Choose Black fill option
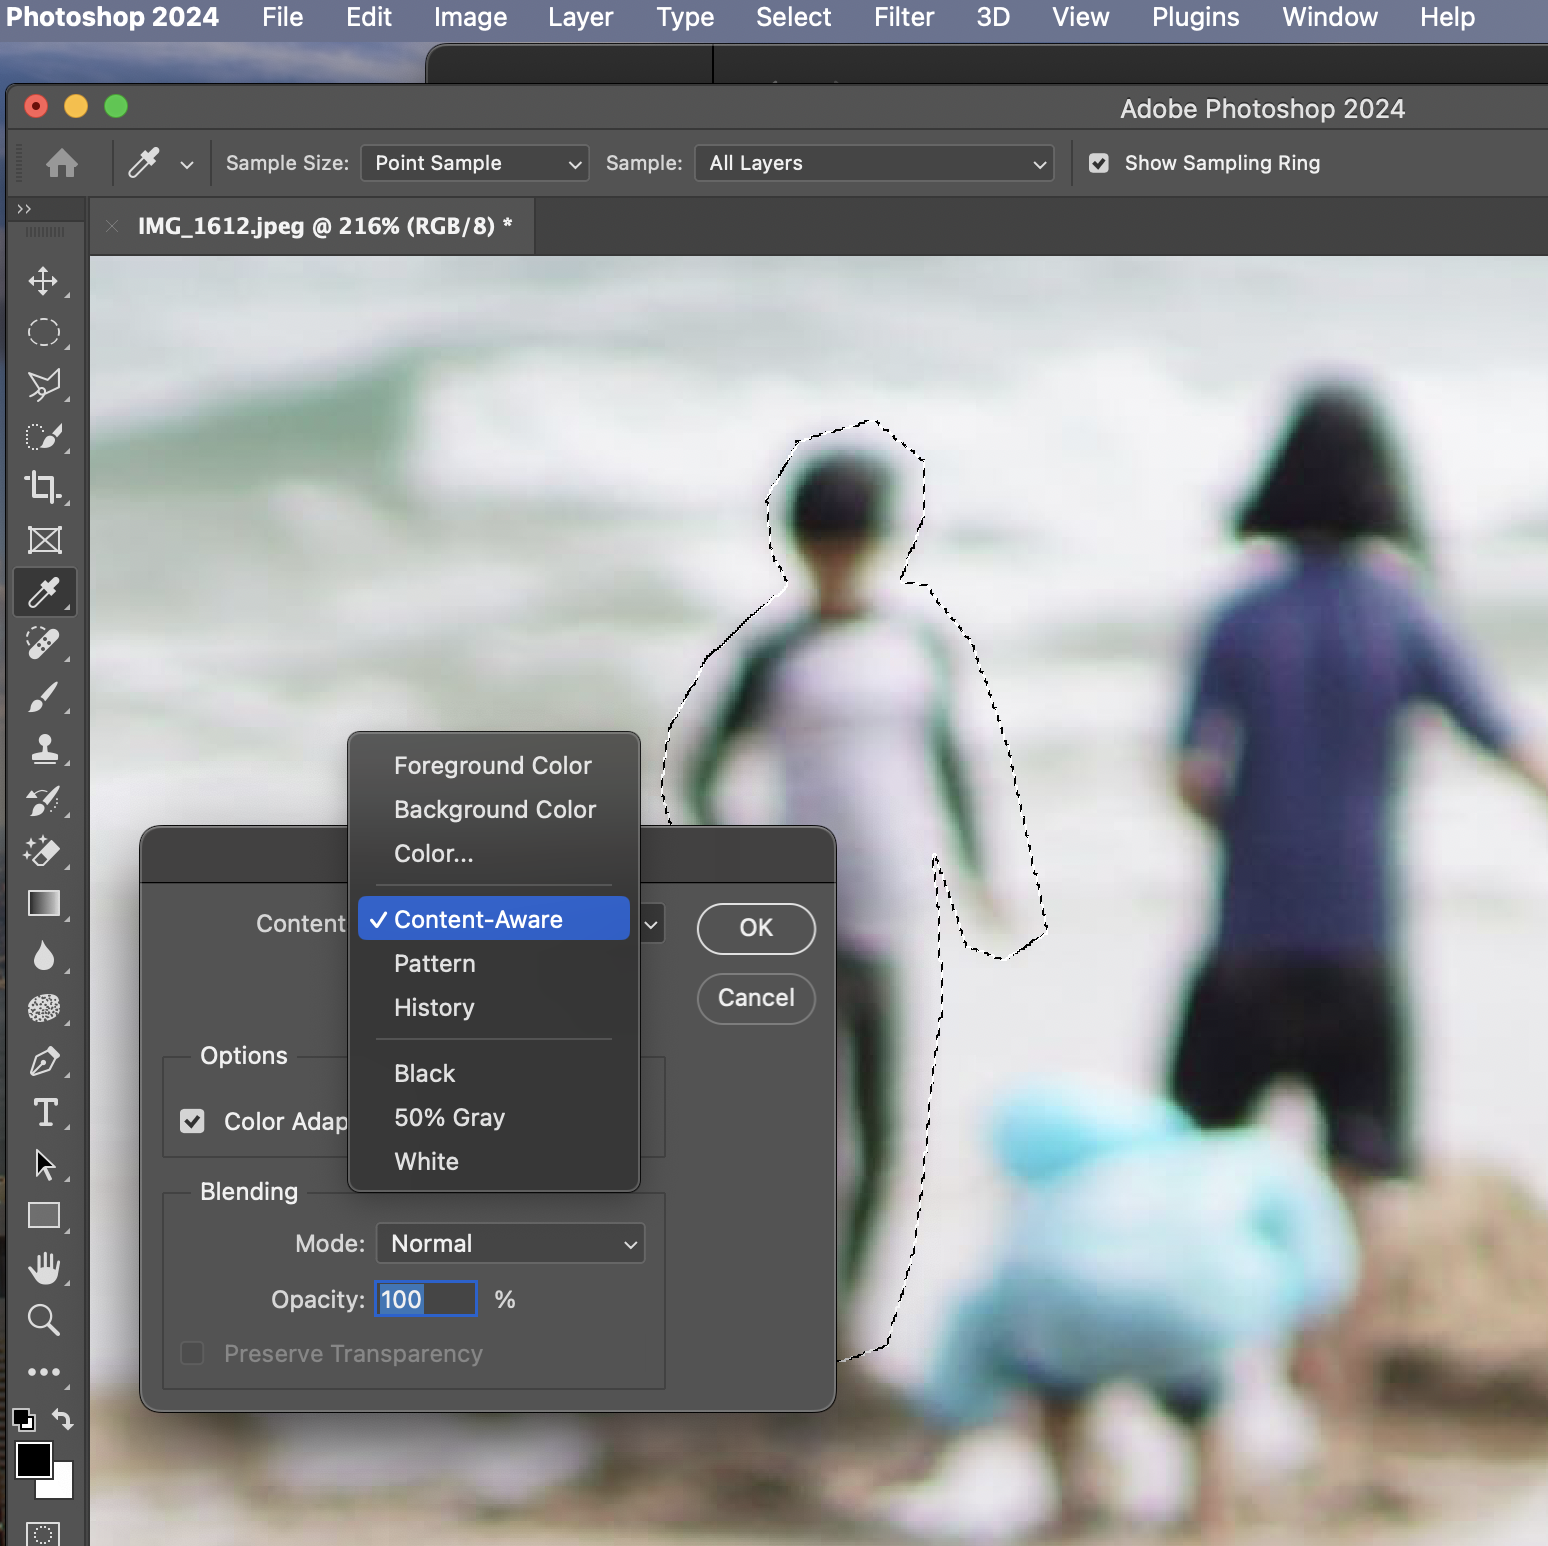 point(493,1074)
